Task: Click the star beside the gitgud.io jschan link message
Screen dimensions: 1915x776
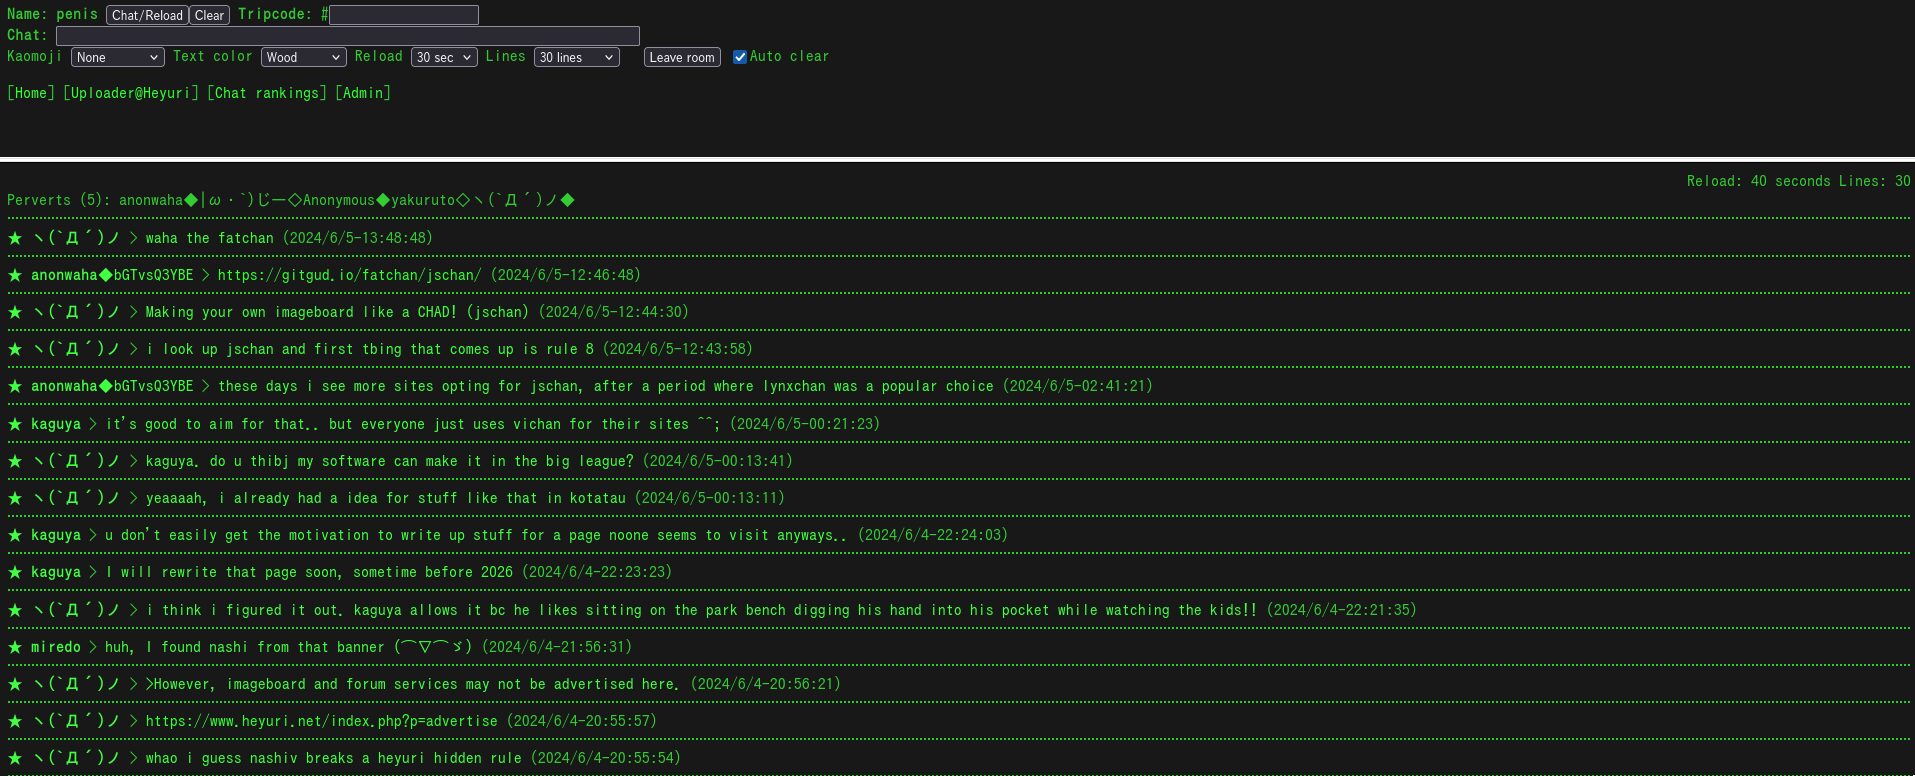Action: pyautogui.click(x=15, y=275)
